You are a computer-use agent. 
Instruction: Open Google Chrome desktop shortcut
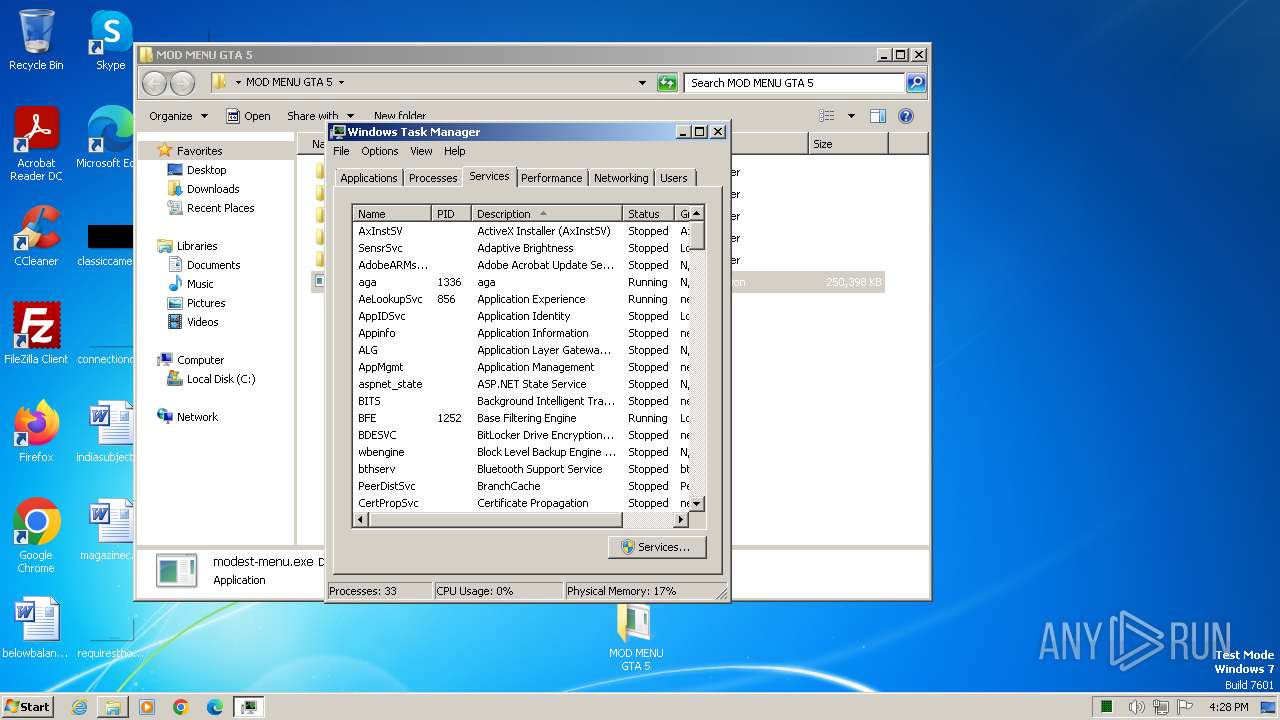click(x=36, y=536)
